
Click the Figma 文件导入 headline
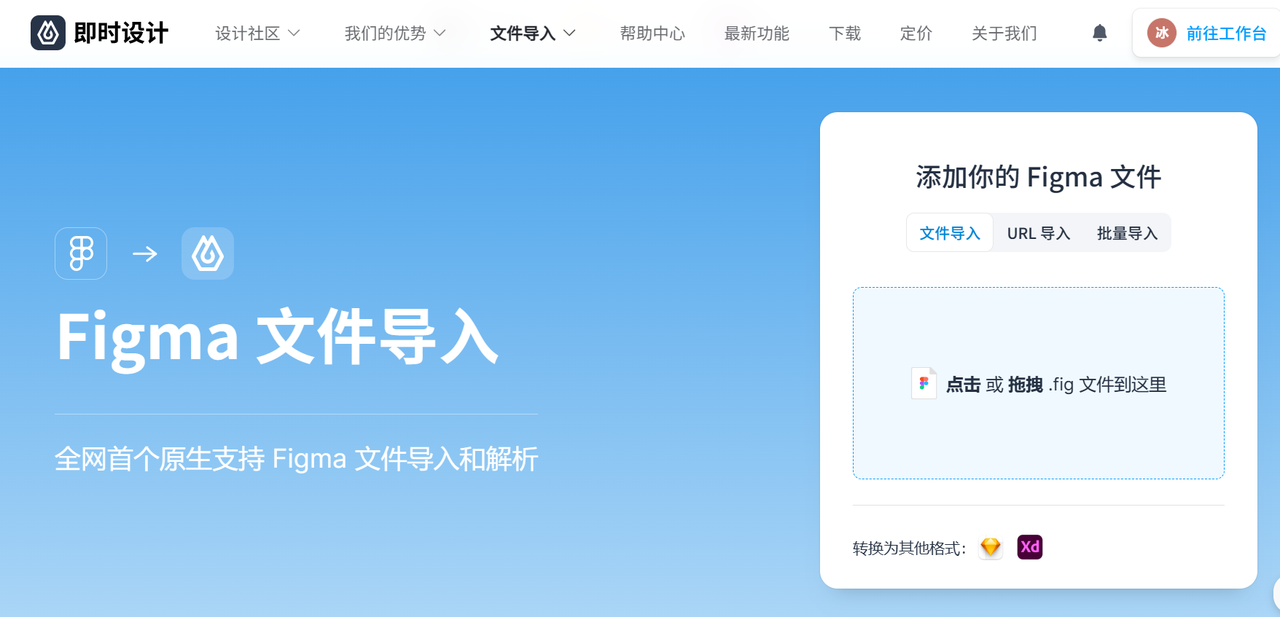coord(277,337)
